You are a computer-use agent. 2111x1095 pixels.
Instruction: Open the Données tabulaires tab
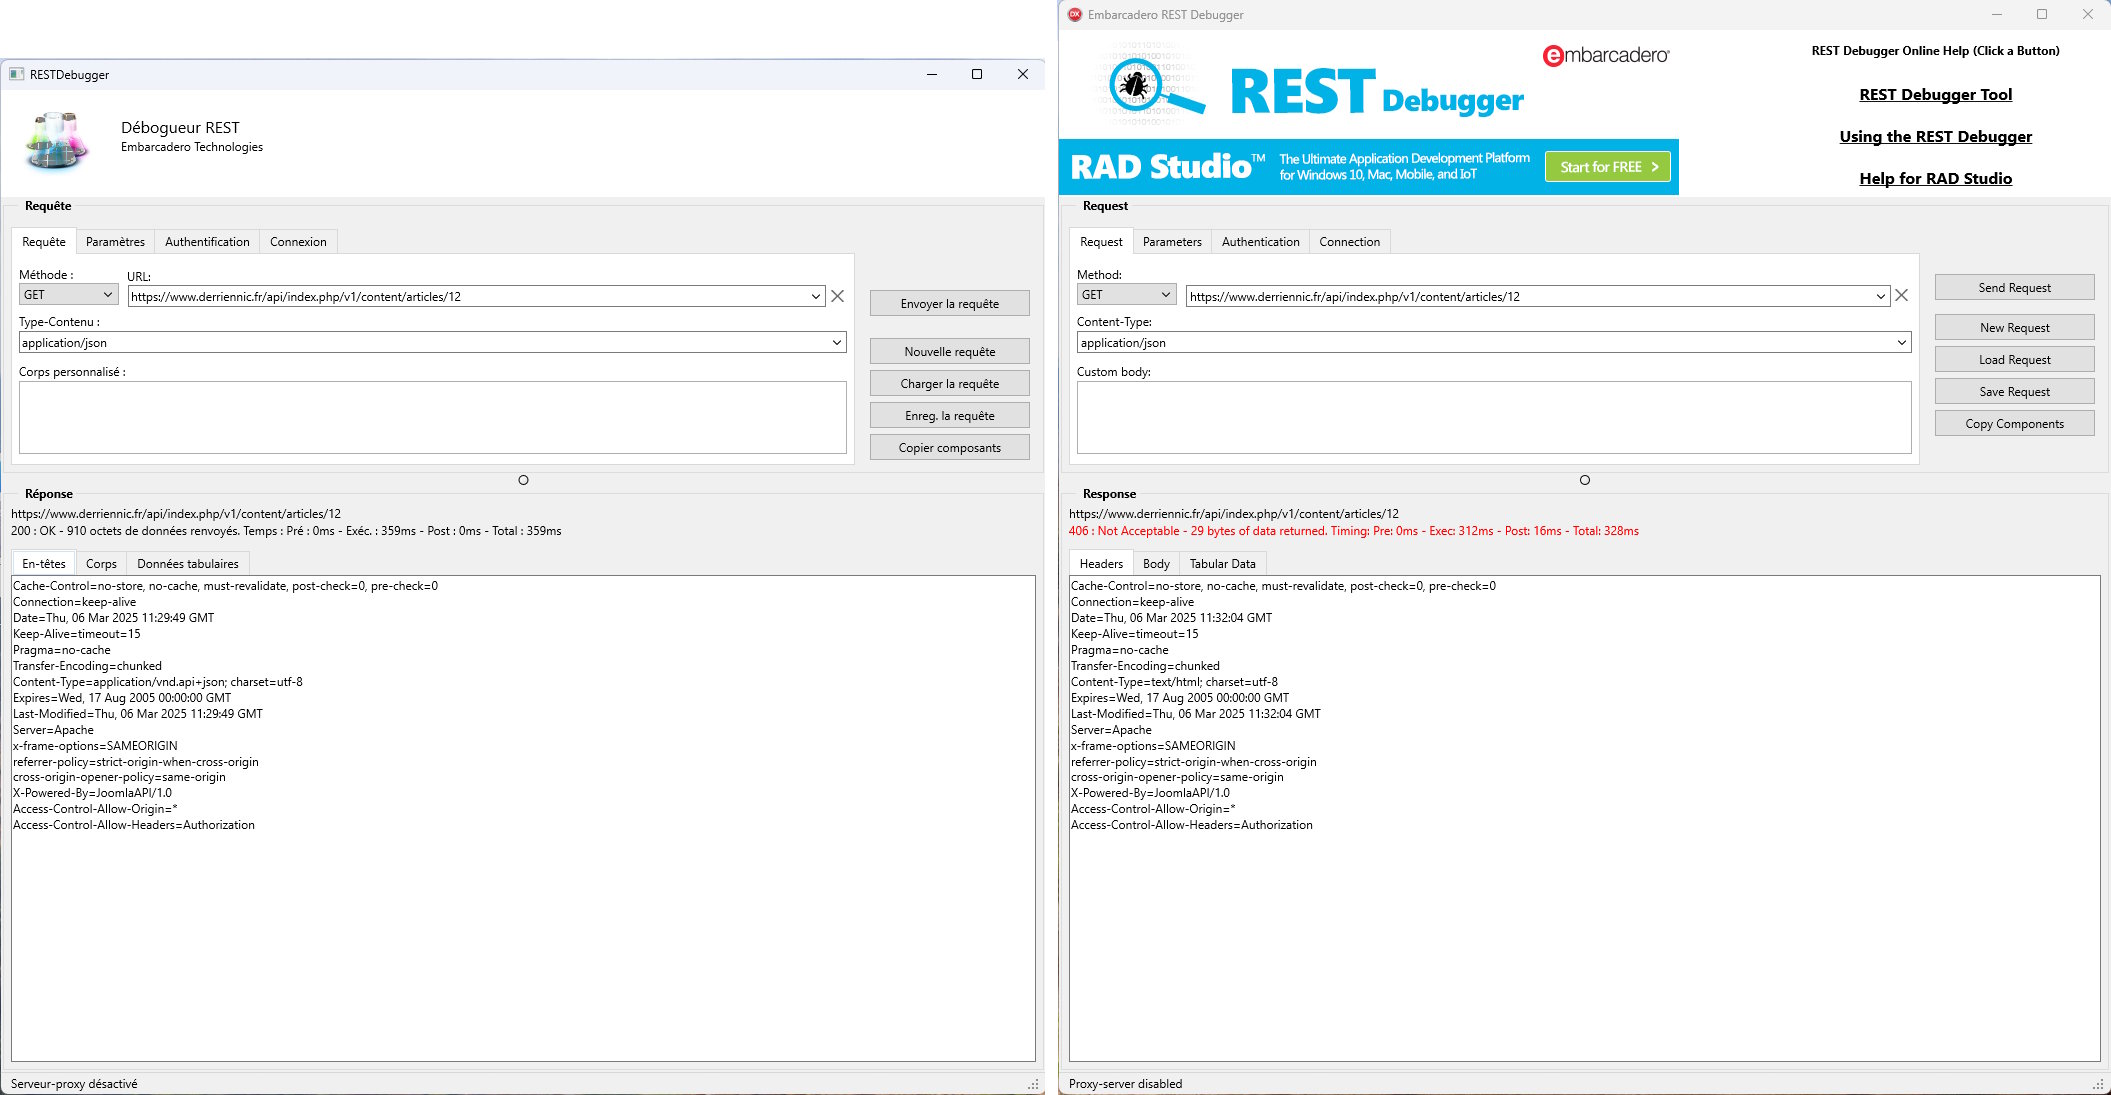coord(188,564)
